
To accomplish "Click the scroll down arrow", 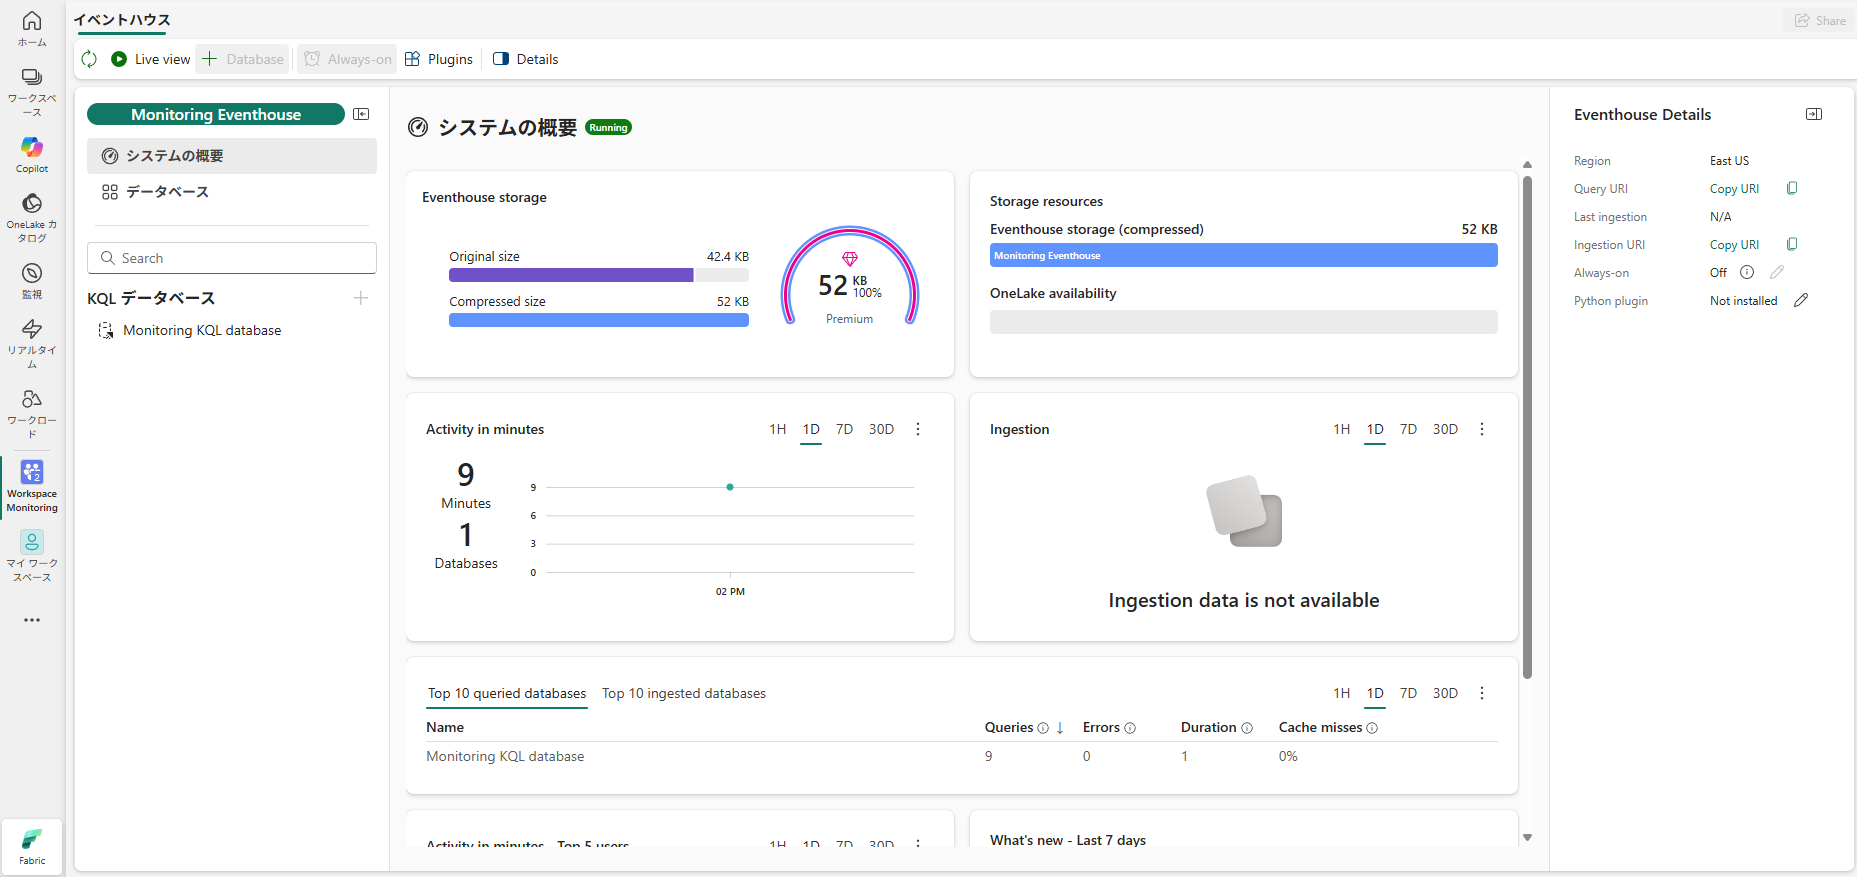I will 1527,838.
